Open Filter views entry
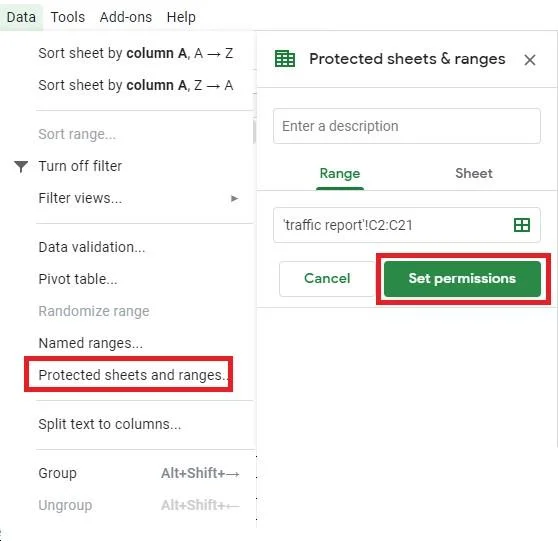 (80, 198)
